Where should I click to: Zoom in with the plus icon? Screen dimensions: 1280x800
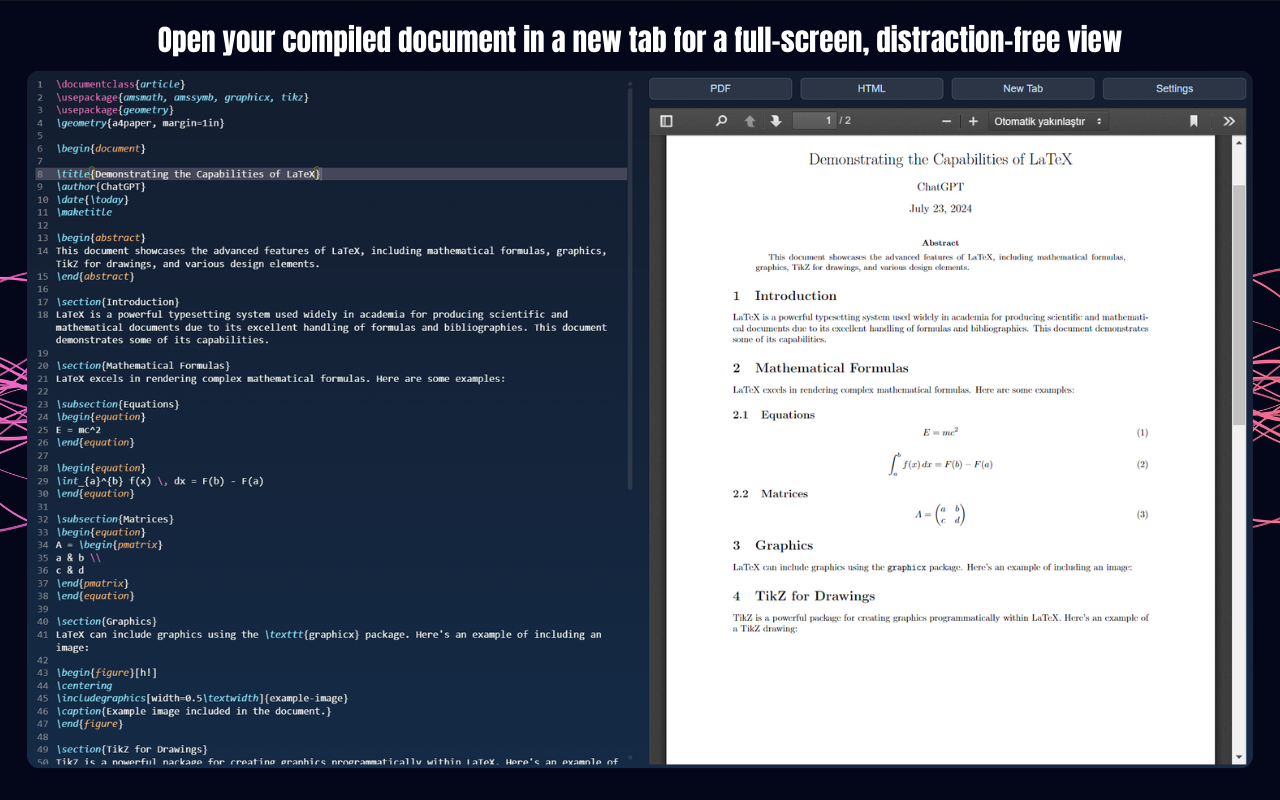coord(973,121)
